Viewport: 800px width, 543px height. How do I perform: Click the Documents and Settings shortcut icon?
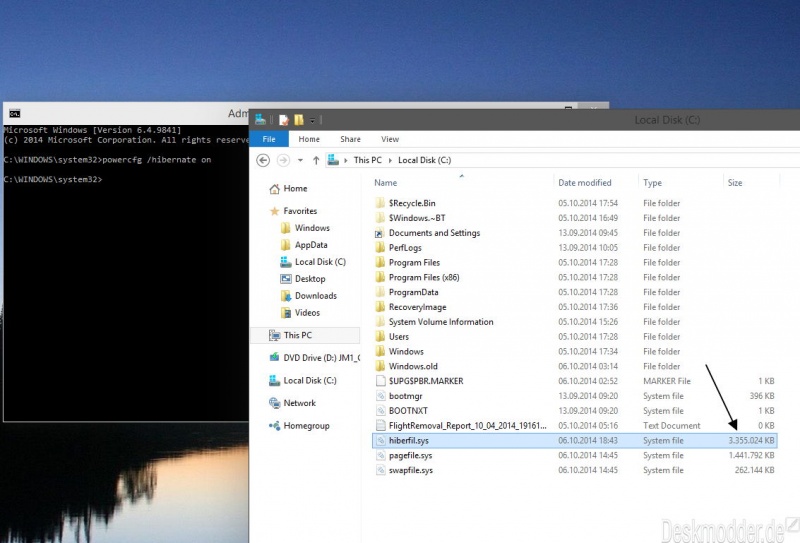coord(380,232)
